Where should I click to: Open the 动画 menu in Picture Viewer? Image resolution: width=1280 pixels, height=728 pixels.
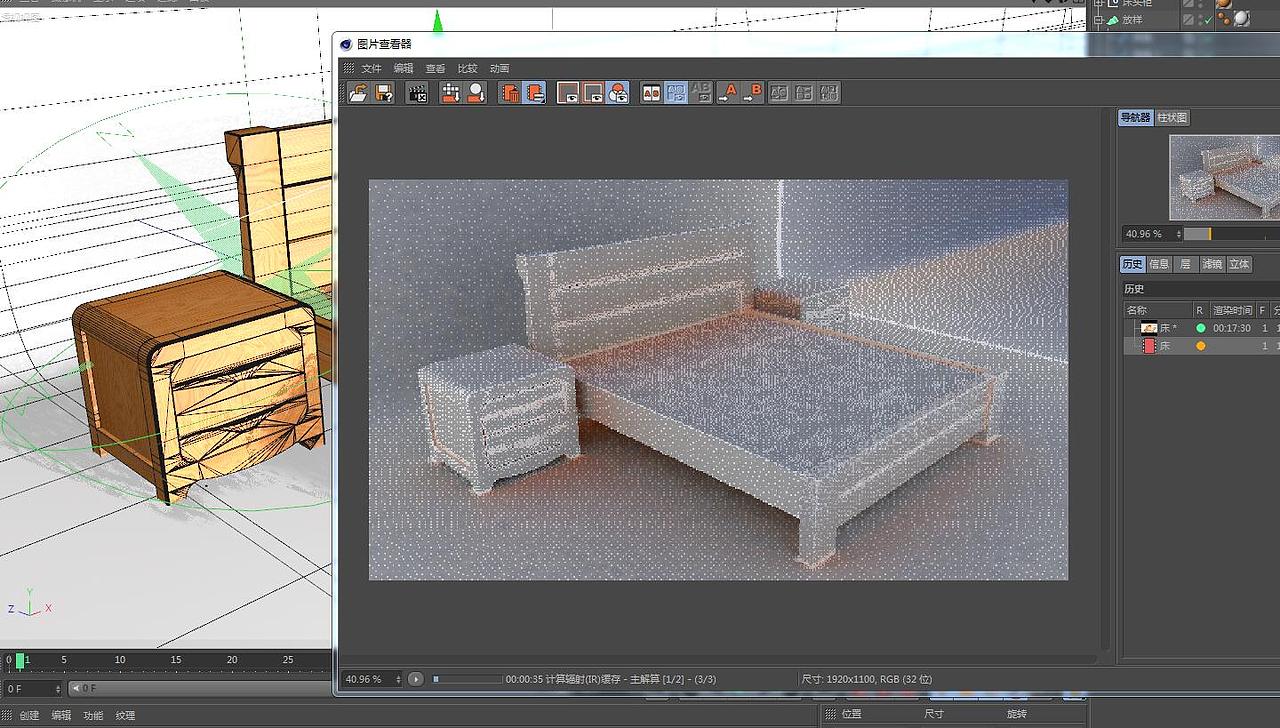point(499,69)
